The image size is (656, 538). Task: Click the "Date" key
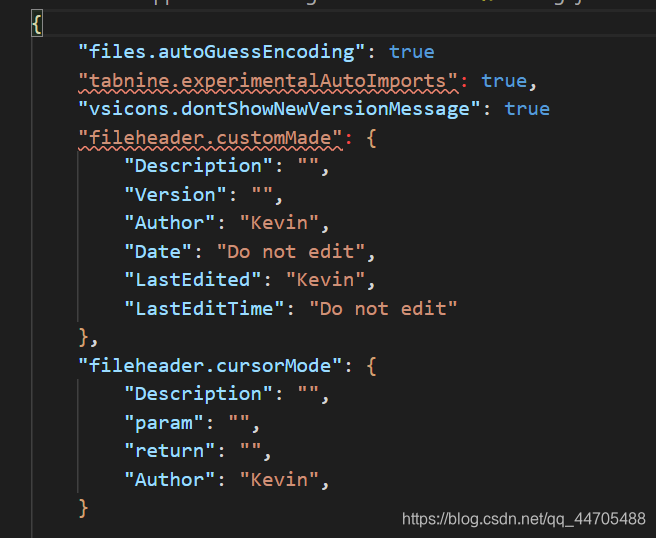pos(159,252)
